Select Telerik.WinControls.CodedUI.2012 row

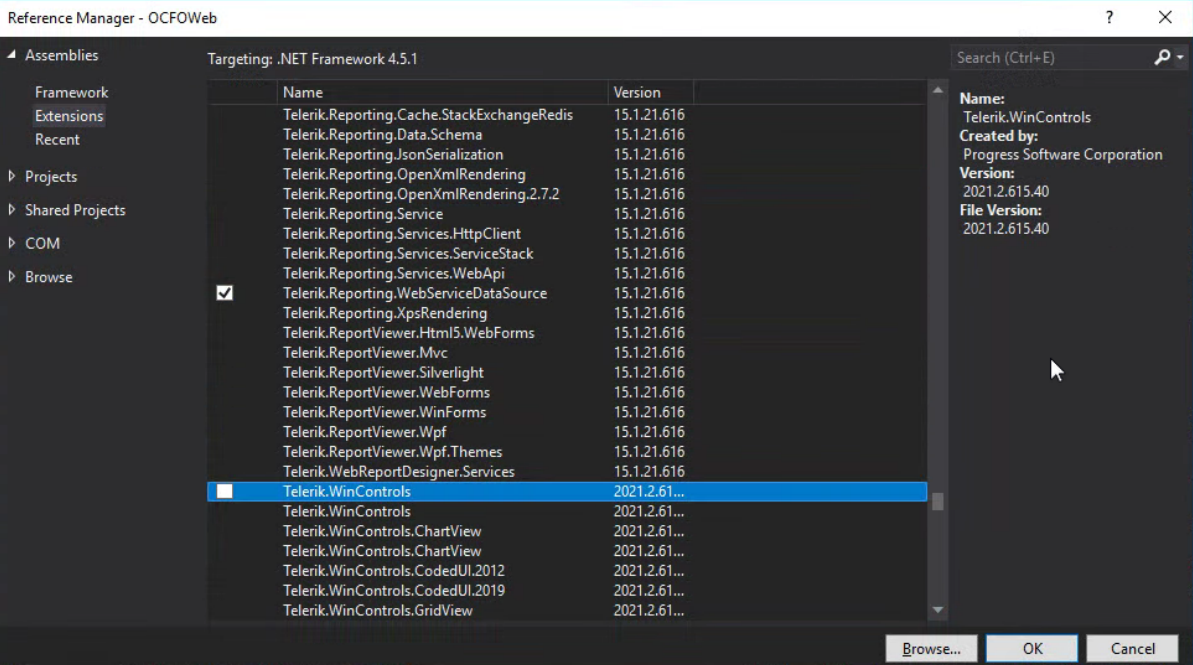567,571
